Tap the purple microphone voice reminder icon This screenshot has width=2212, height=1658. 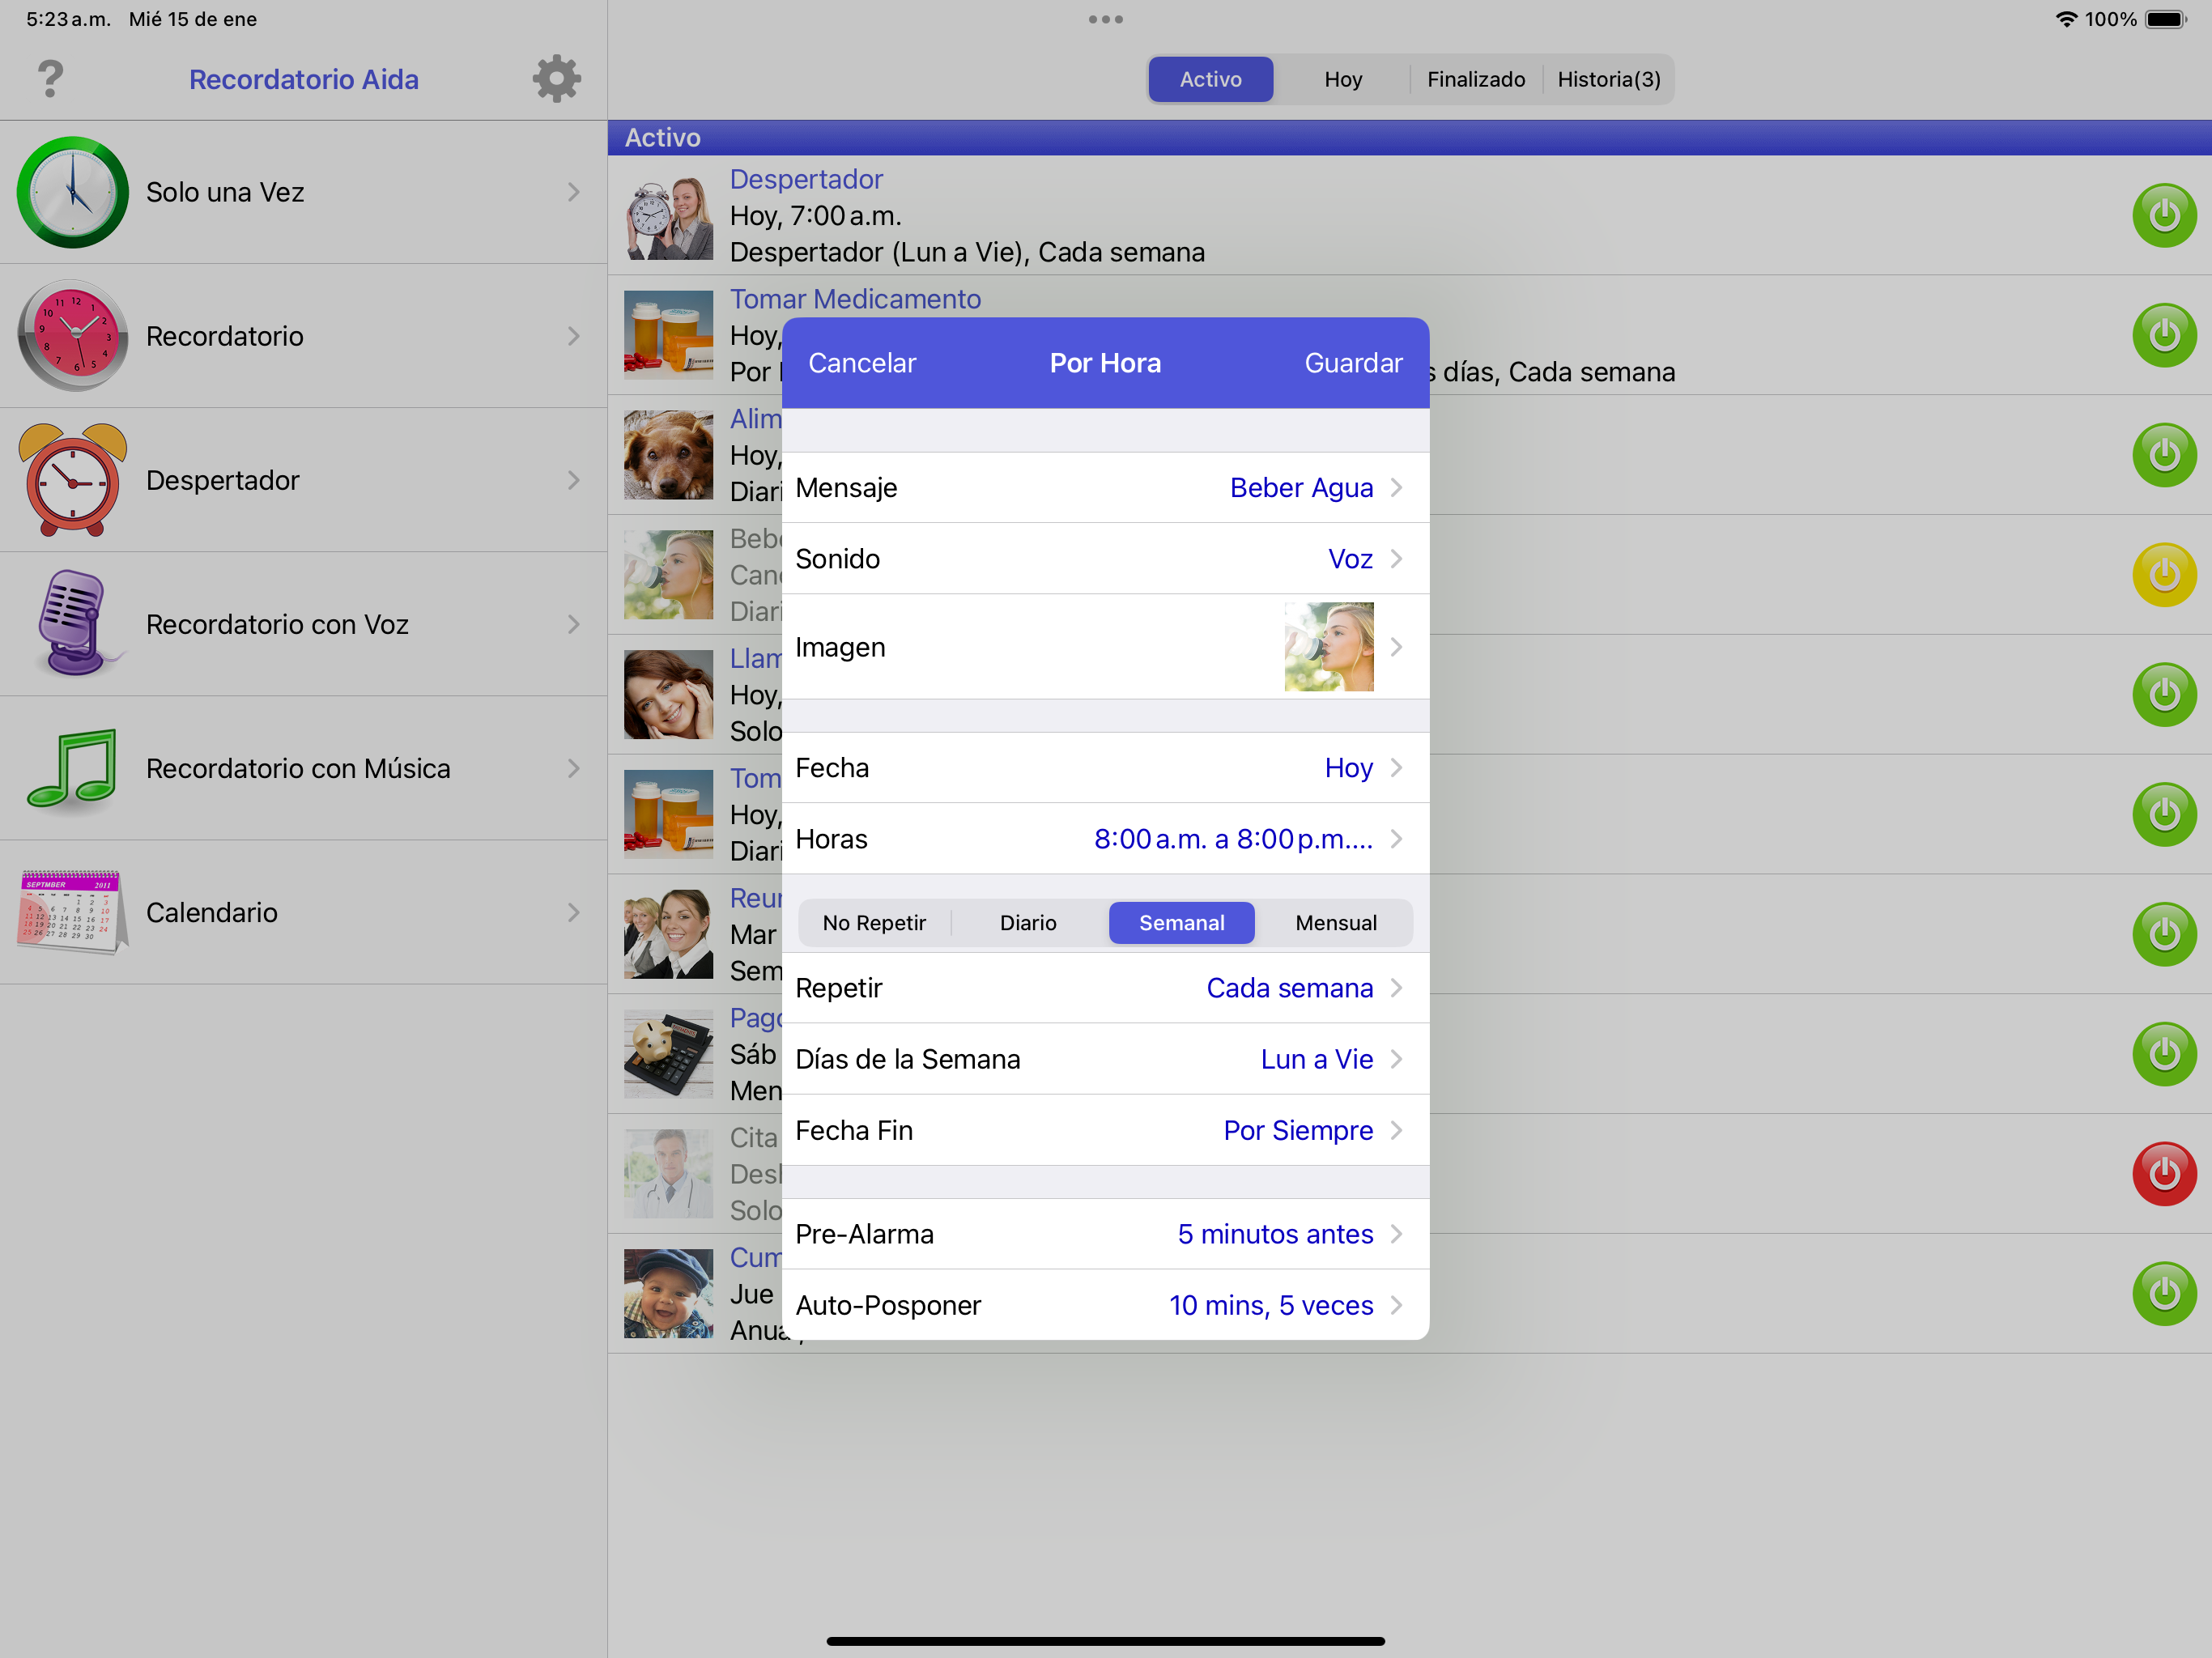(x=73, y=624)
